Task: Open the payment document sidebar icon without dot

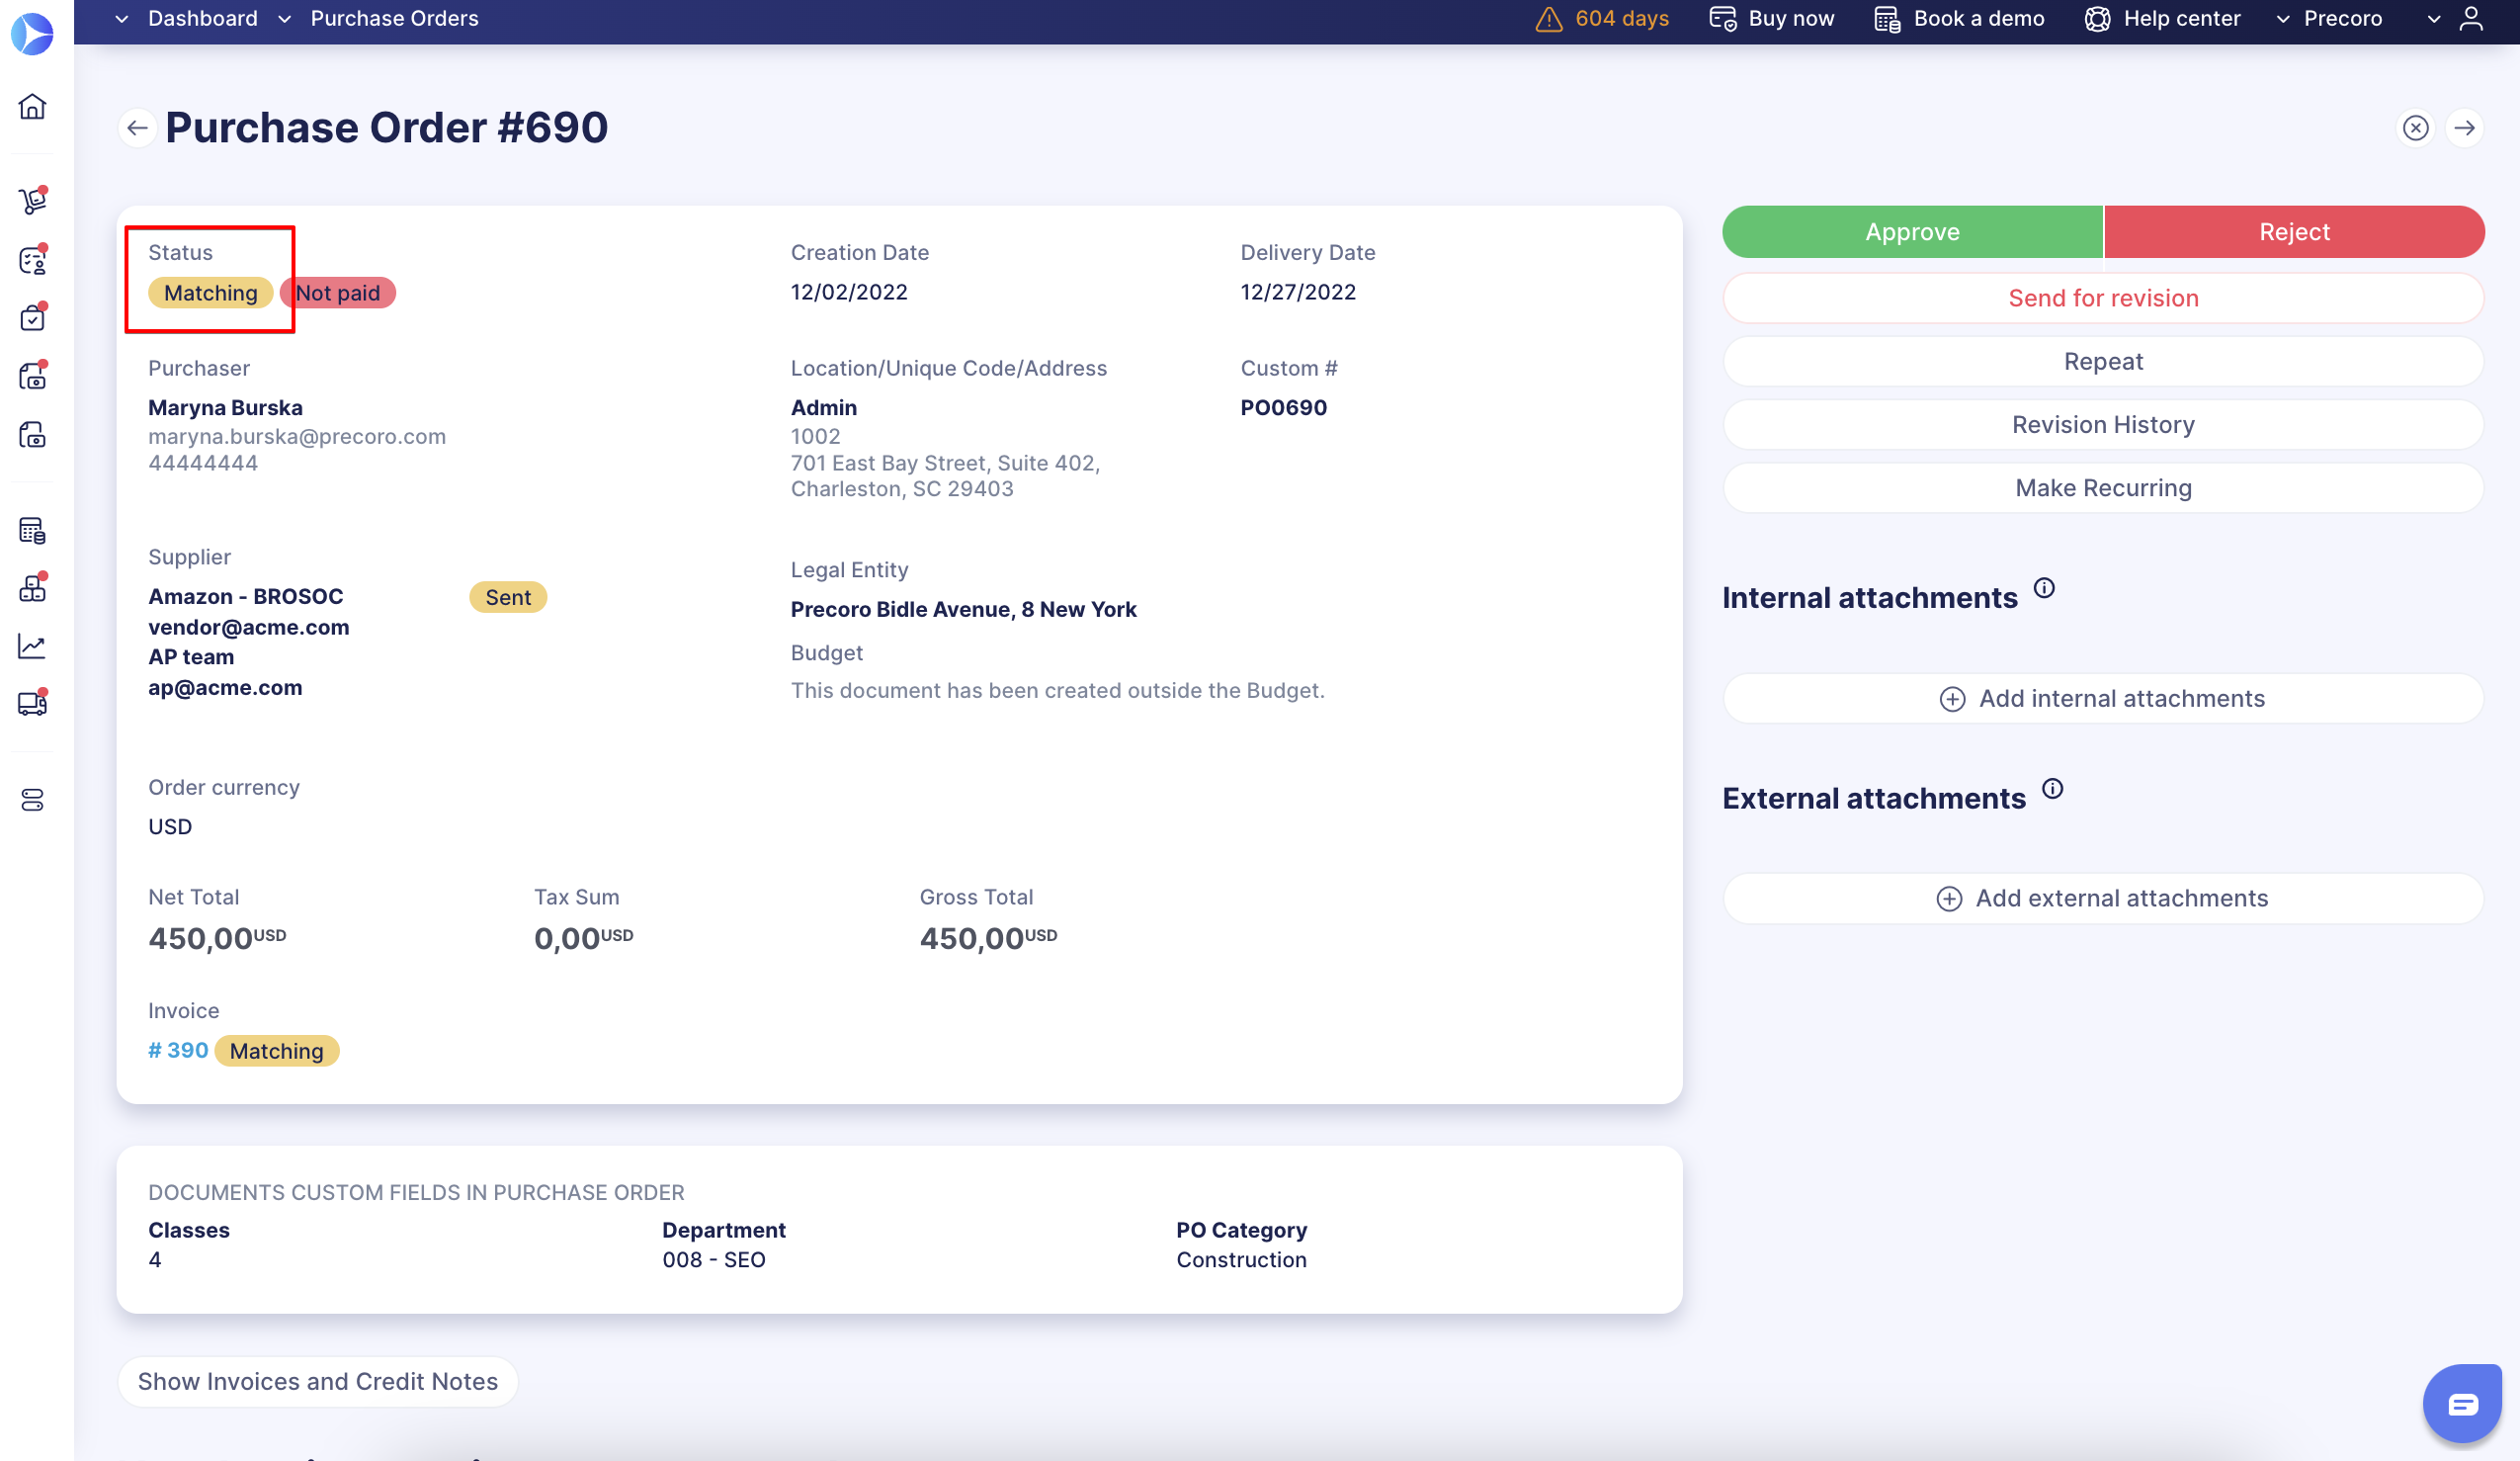Action: click(x=32, y=435)
